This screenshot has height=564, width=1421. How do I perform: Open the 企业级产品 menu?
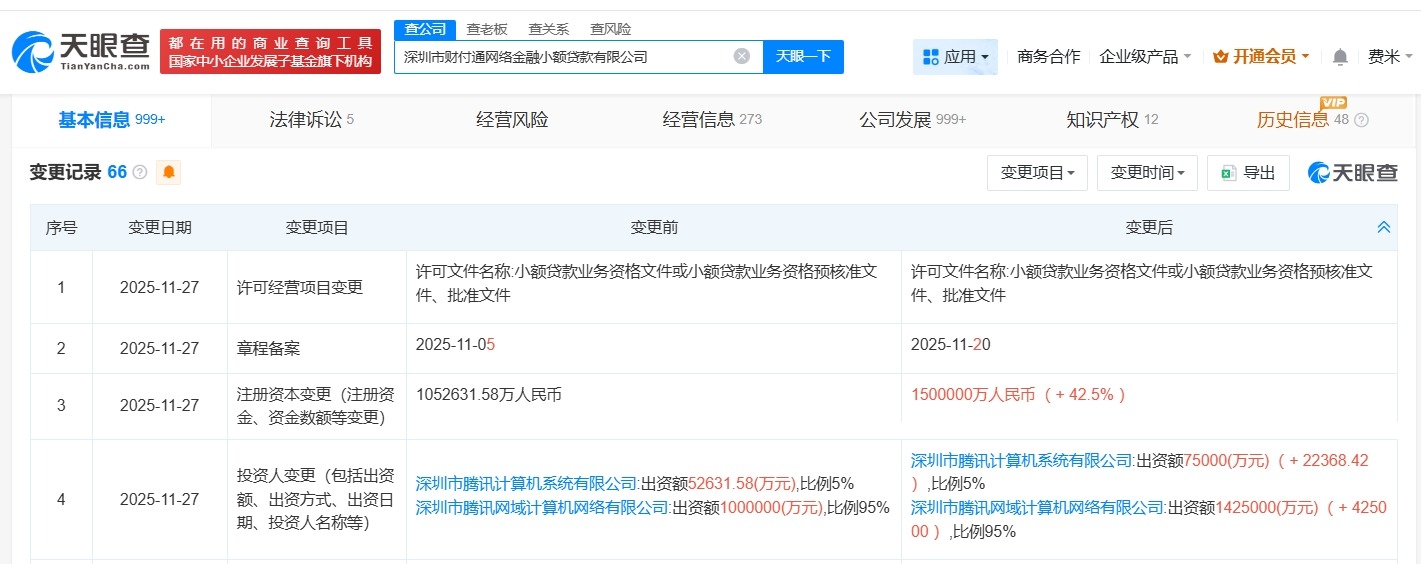click(1145, 57)
